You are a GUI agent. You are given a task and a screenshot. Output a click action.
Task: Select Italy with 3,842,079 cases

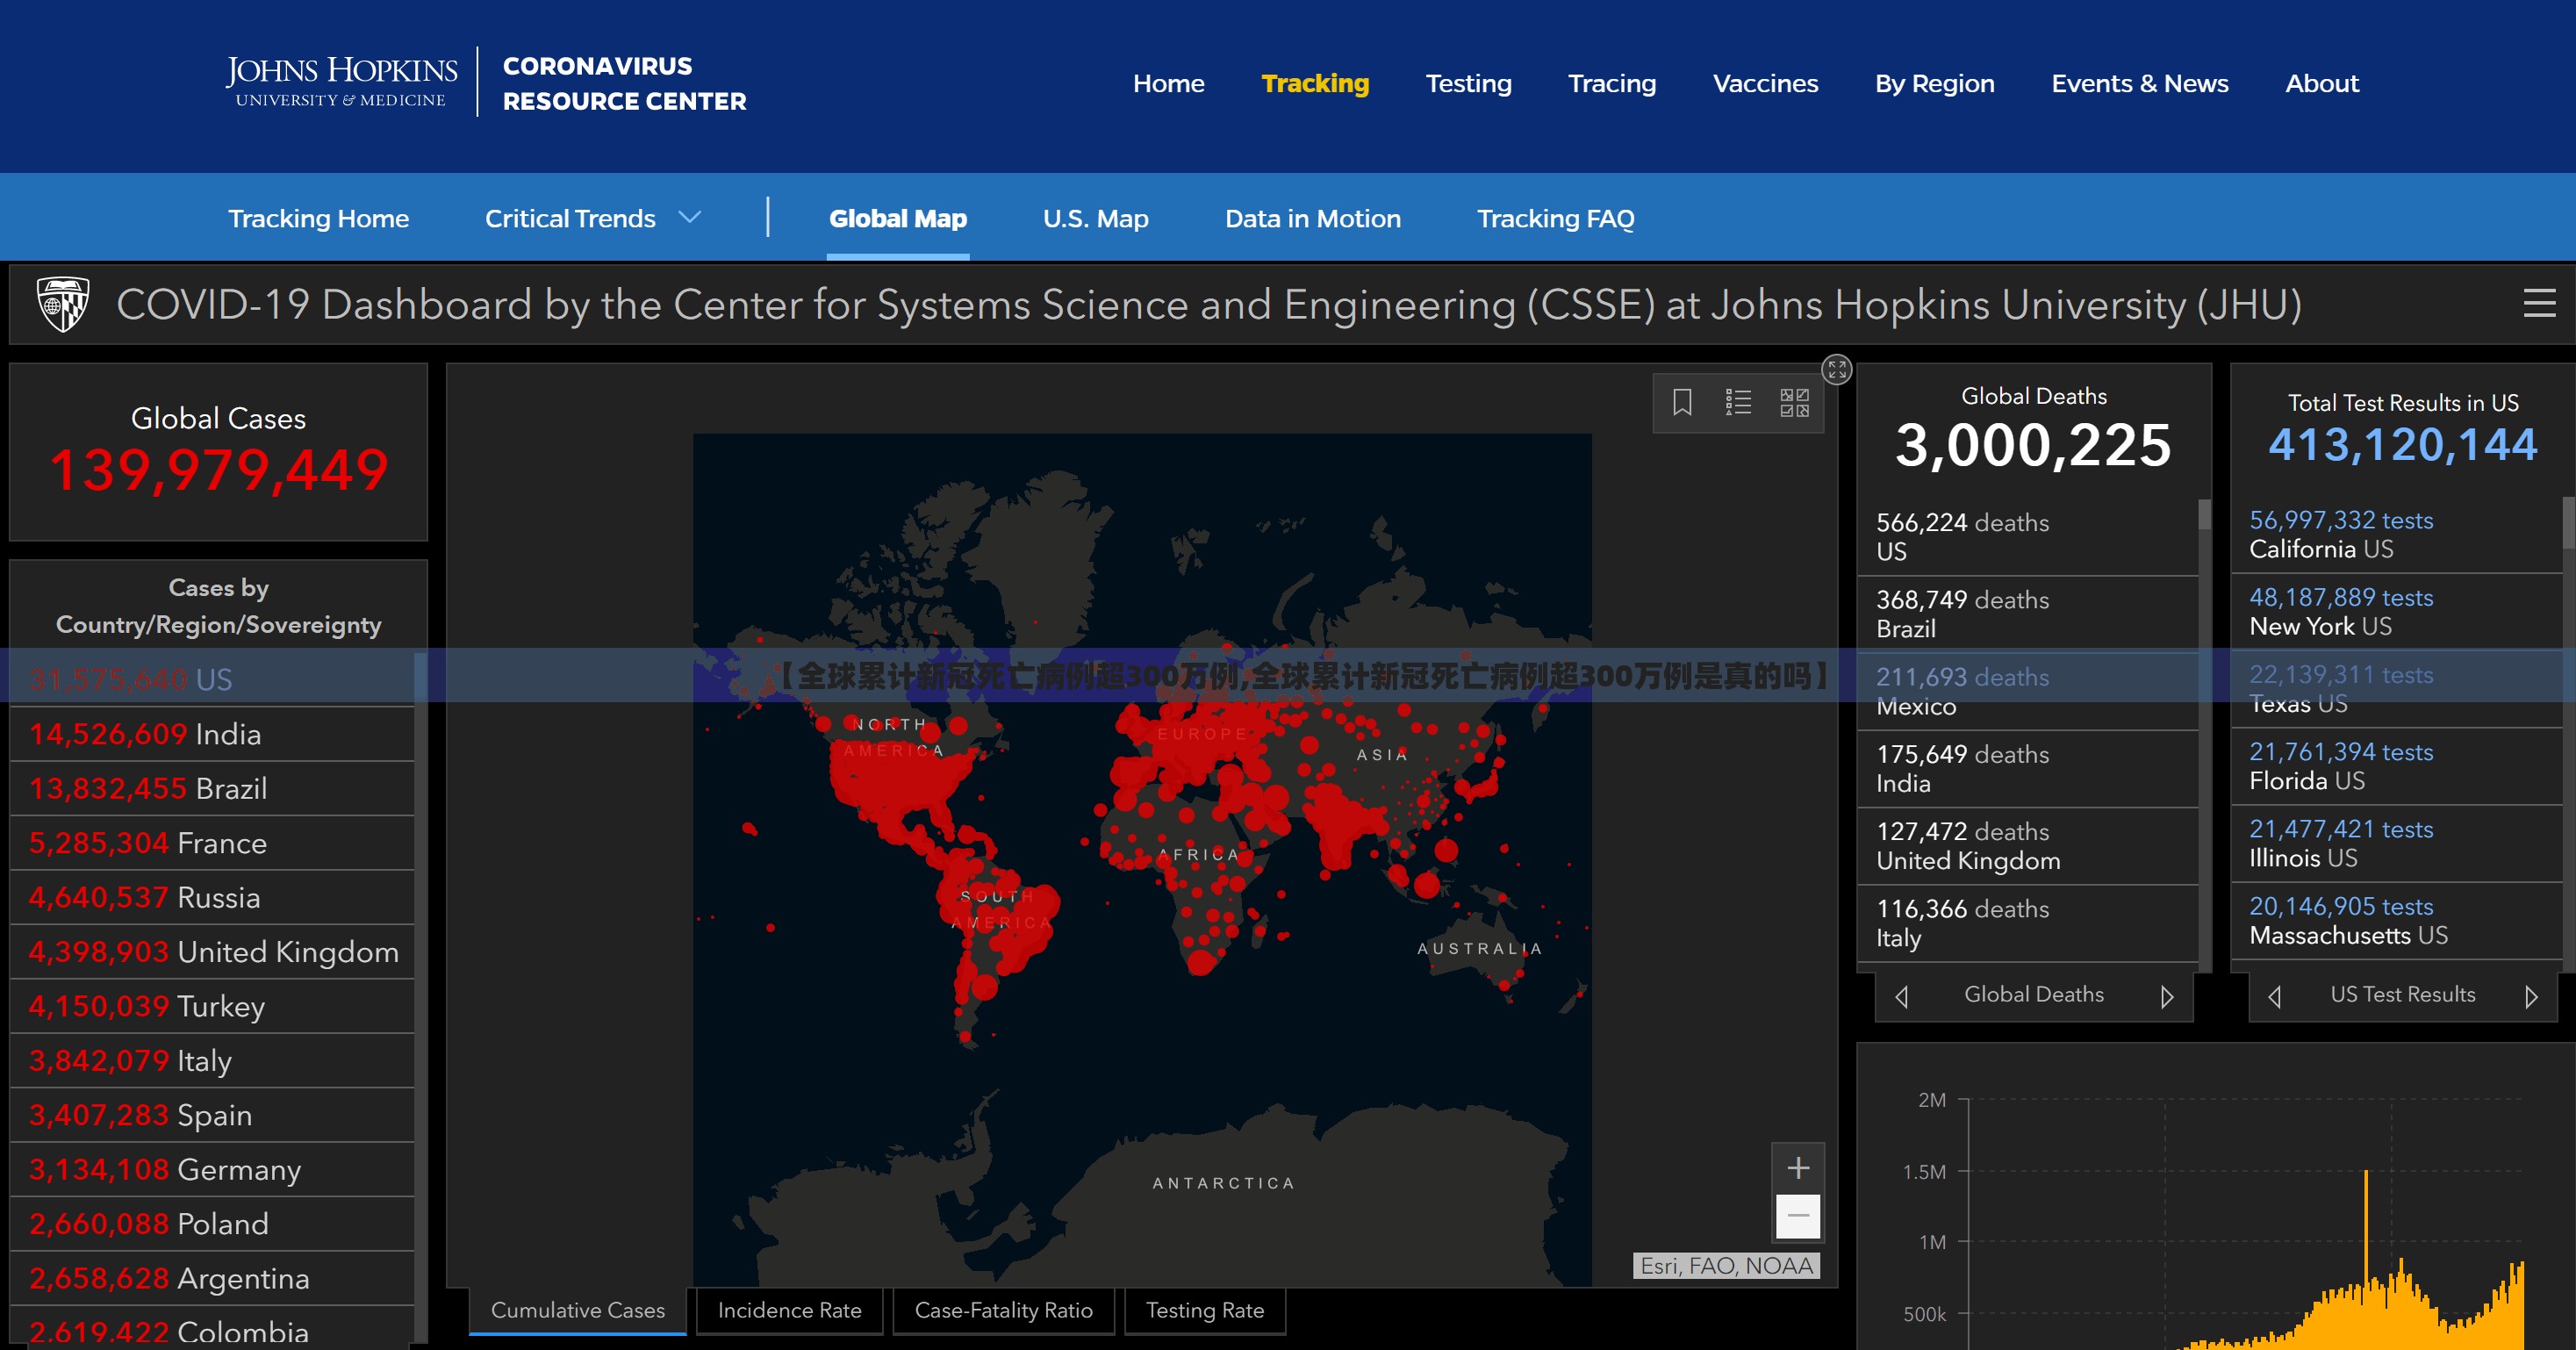pos(212,1061)
